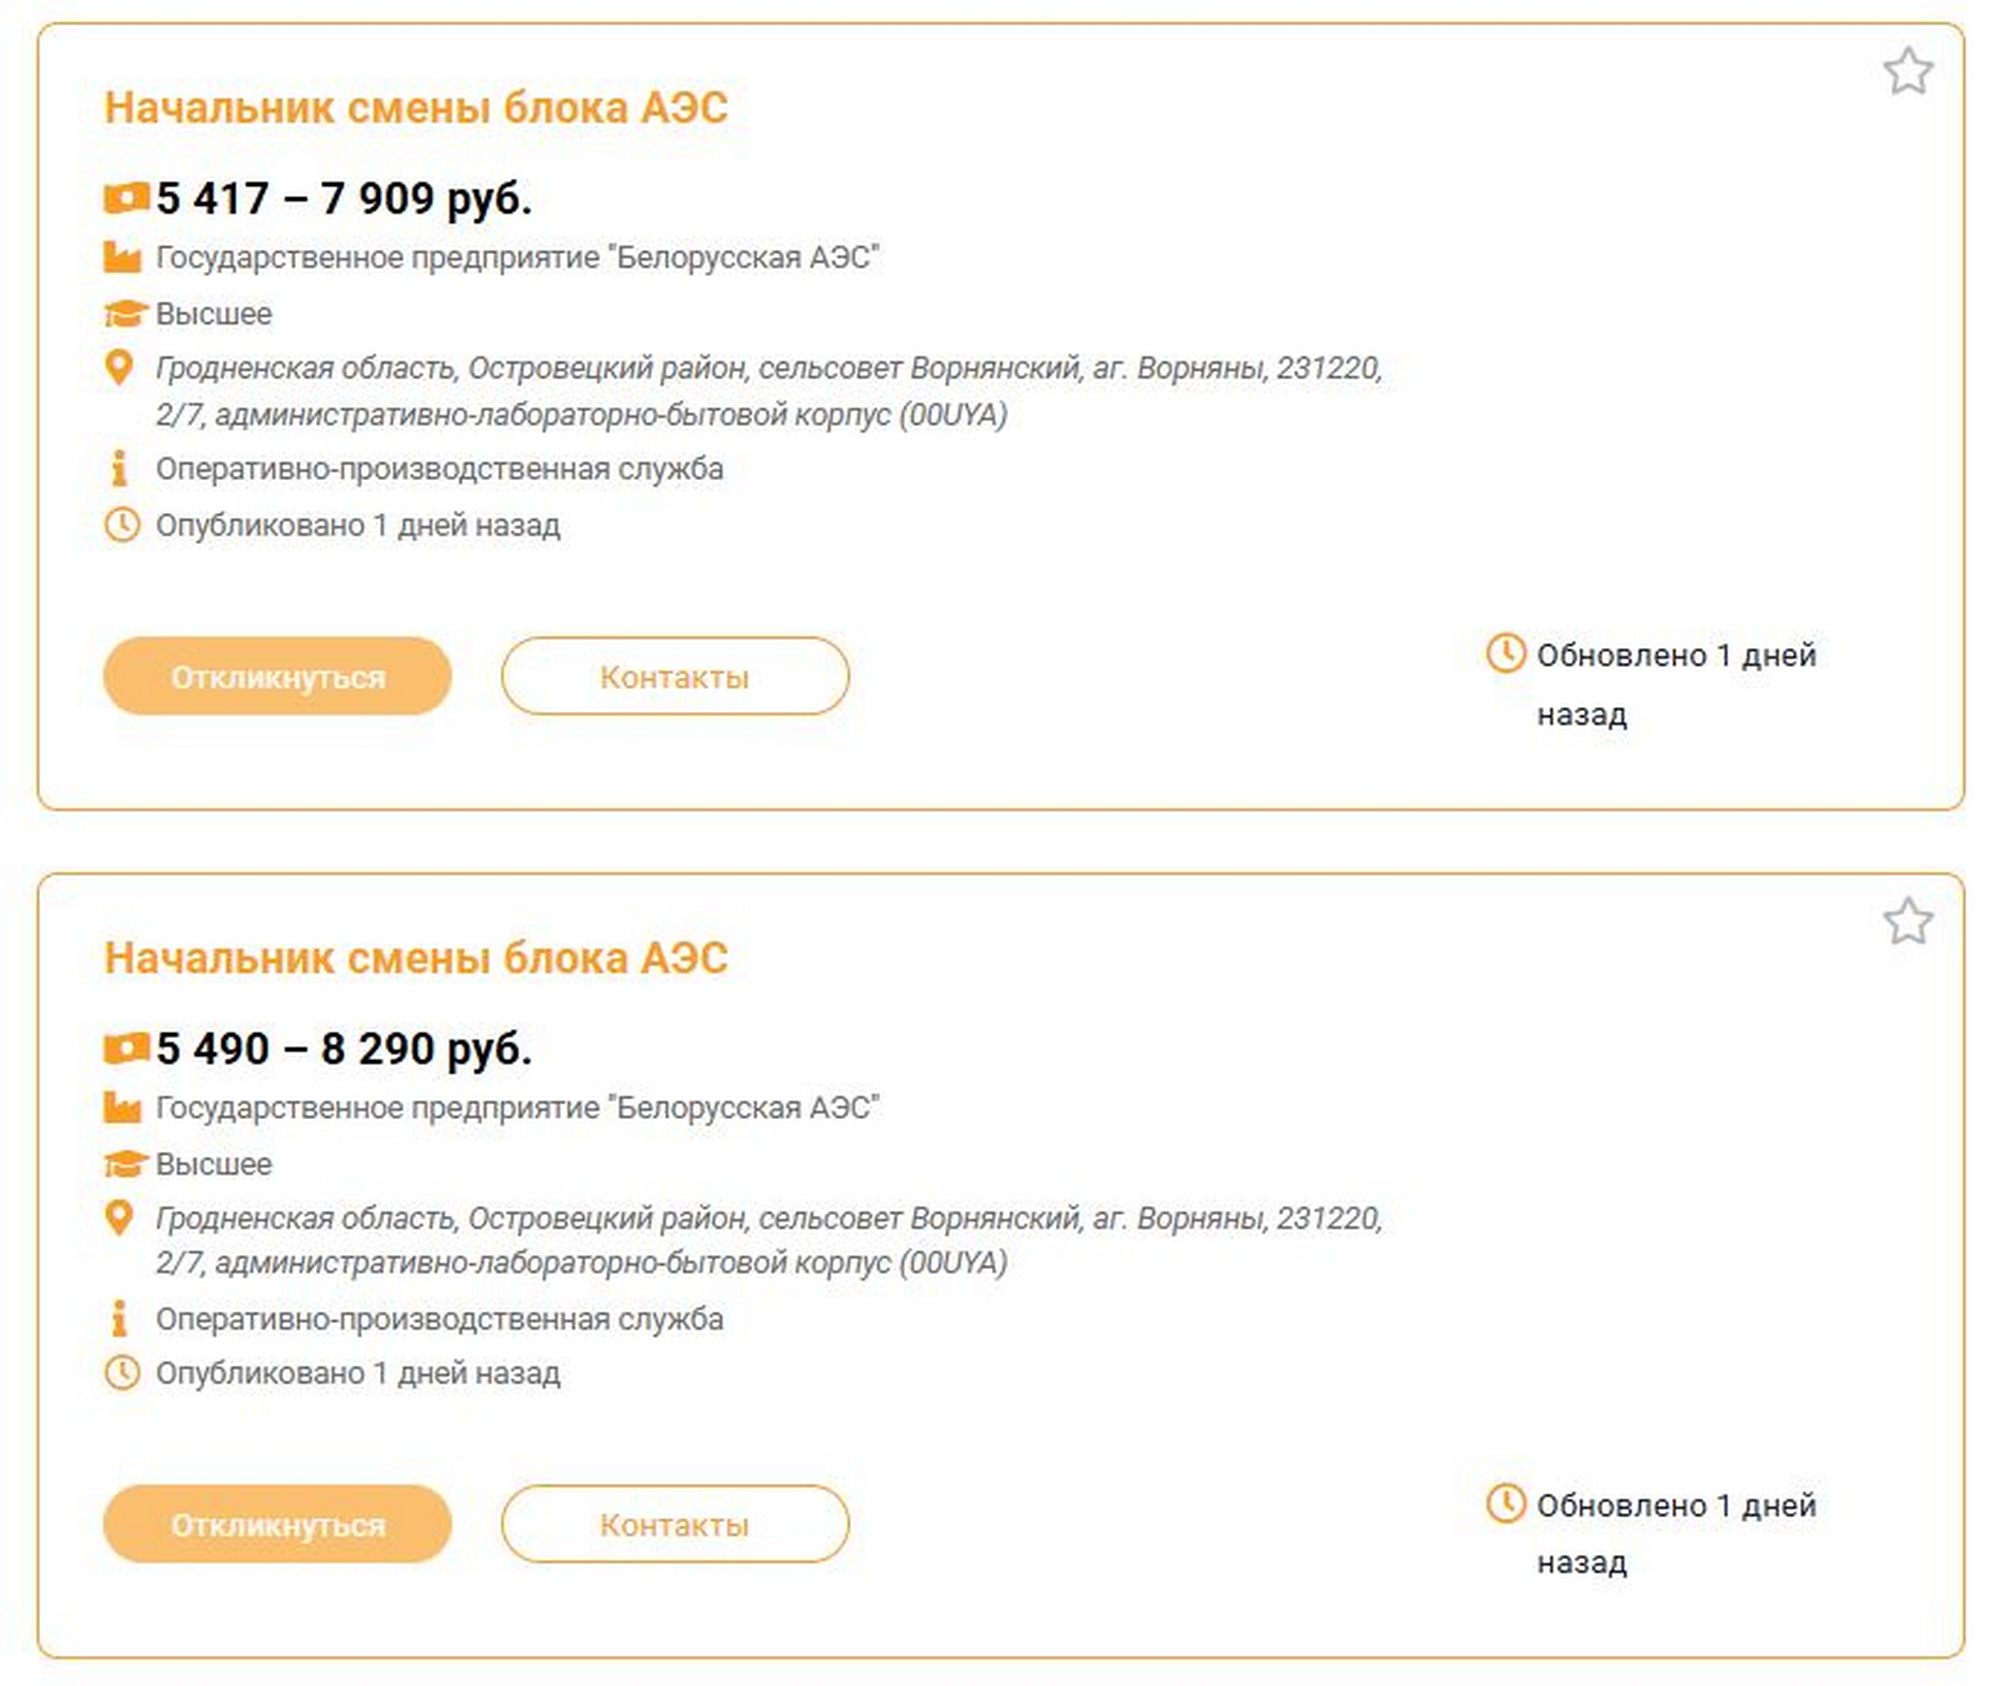The image size is (2000, 1686).
Task: Click Откликнуться in the second vacancy card
Action: click(277, 1524)
